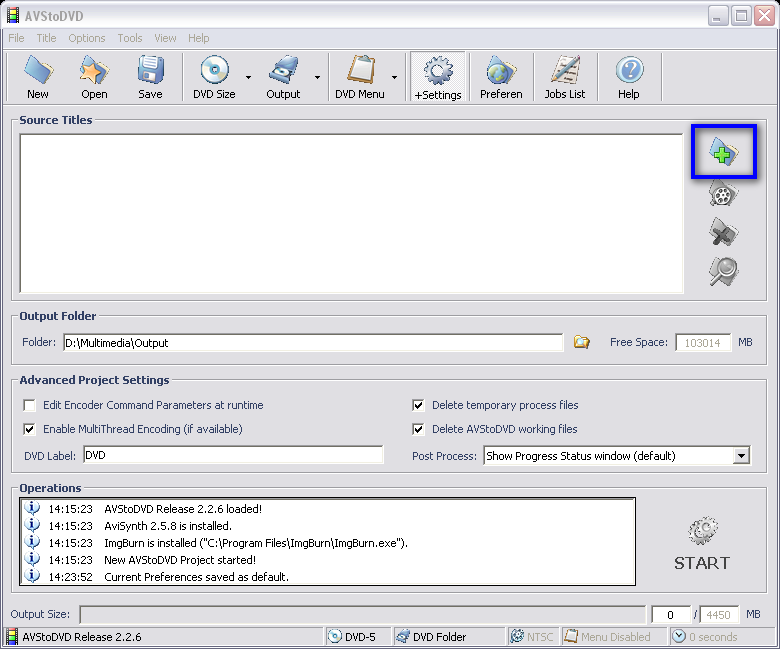
Task: Click the START gear button
Action: click(x=702, y=543)
